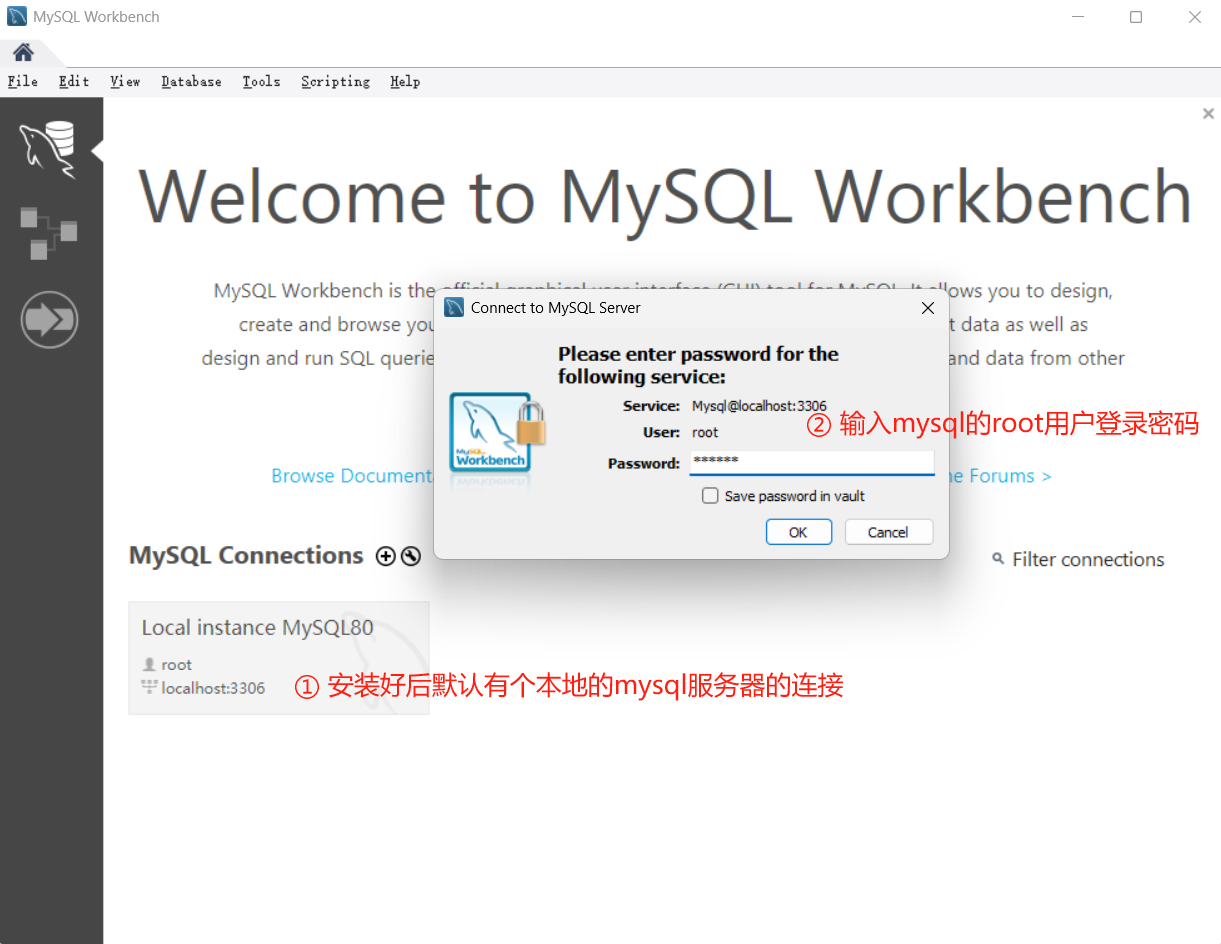This screenshot has height=944, width=1221.
Task: Open the Database menu
Action: (192, 81)
